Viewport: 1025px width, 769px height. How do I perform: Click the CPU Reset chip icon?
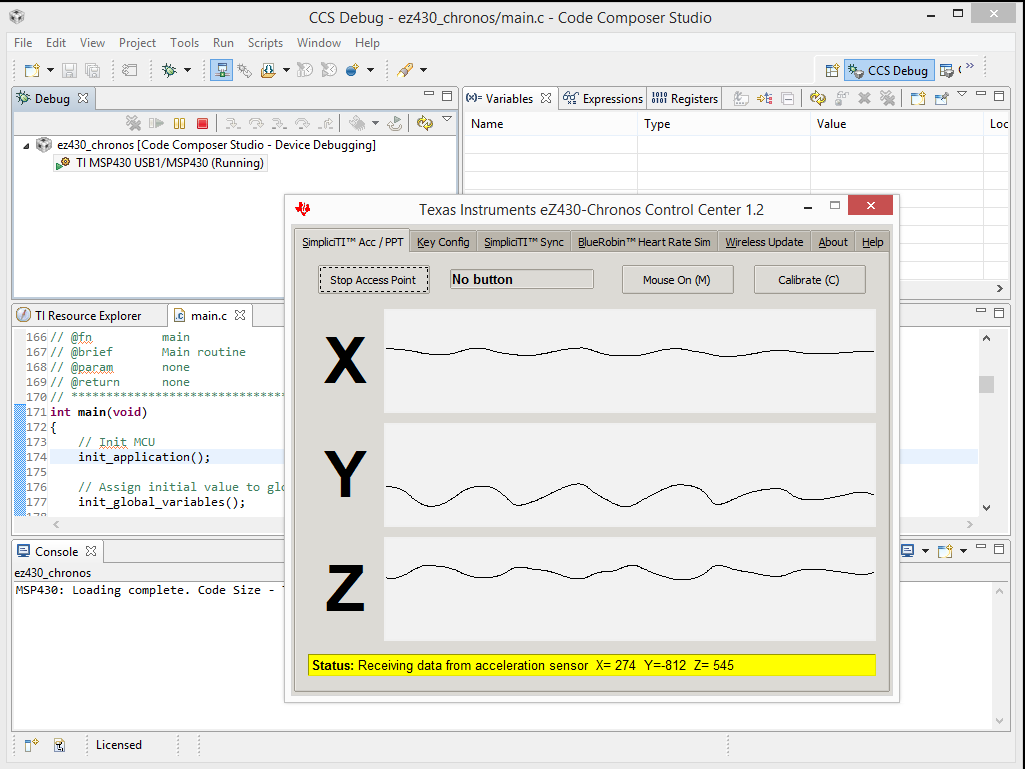coord(357,123)
